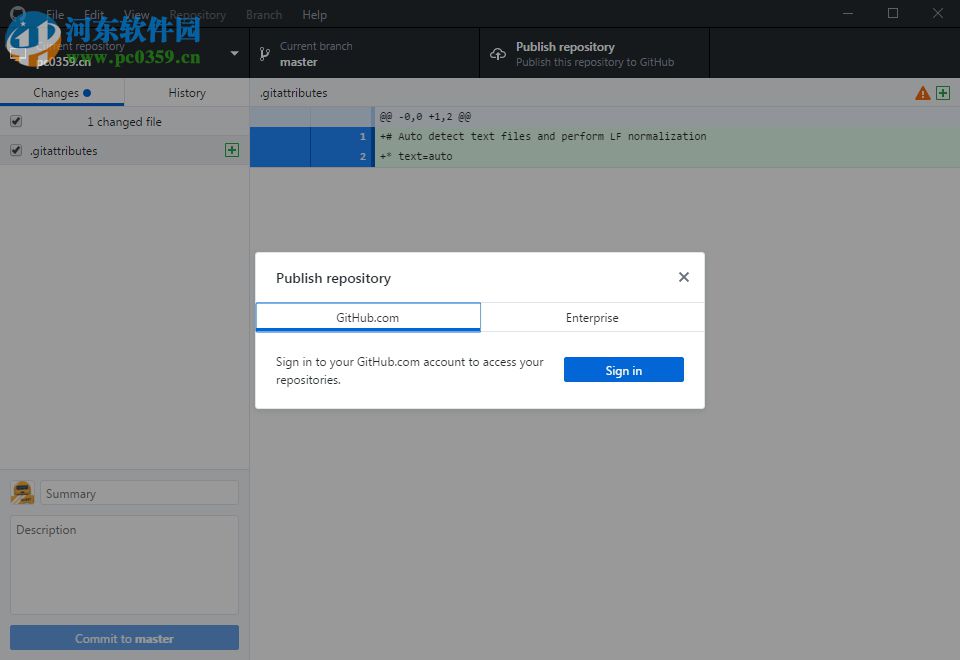Open the Repository menu
The height and width of the screenshot is (660, 960).
(x=197, y=14)
